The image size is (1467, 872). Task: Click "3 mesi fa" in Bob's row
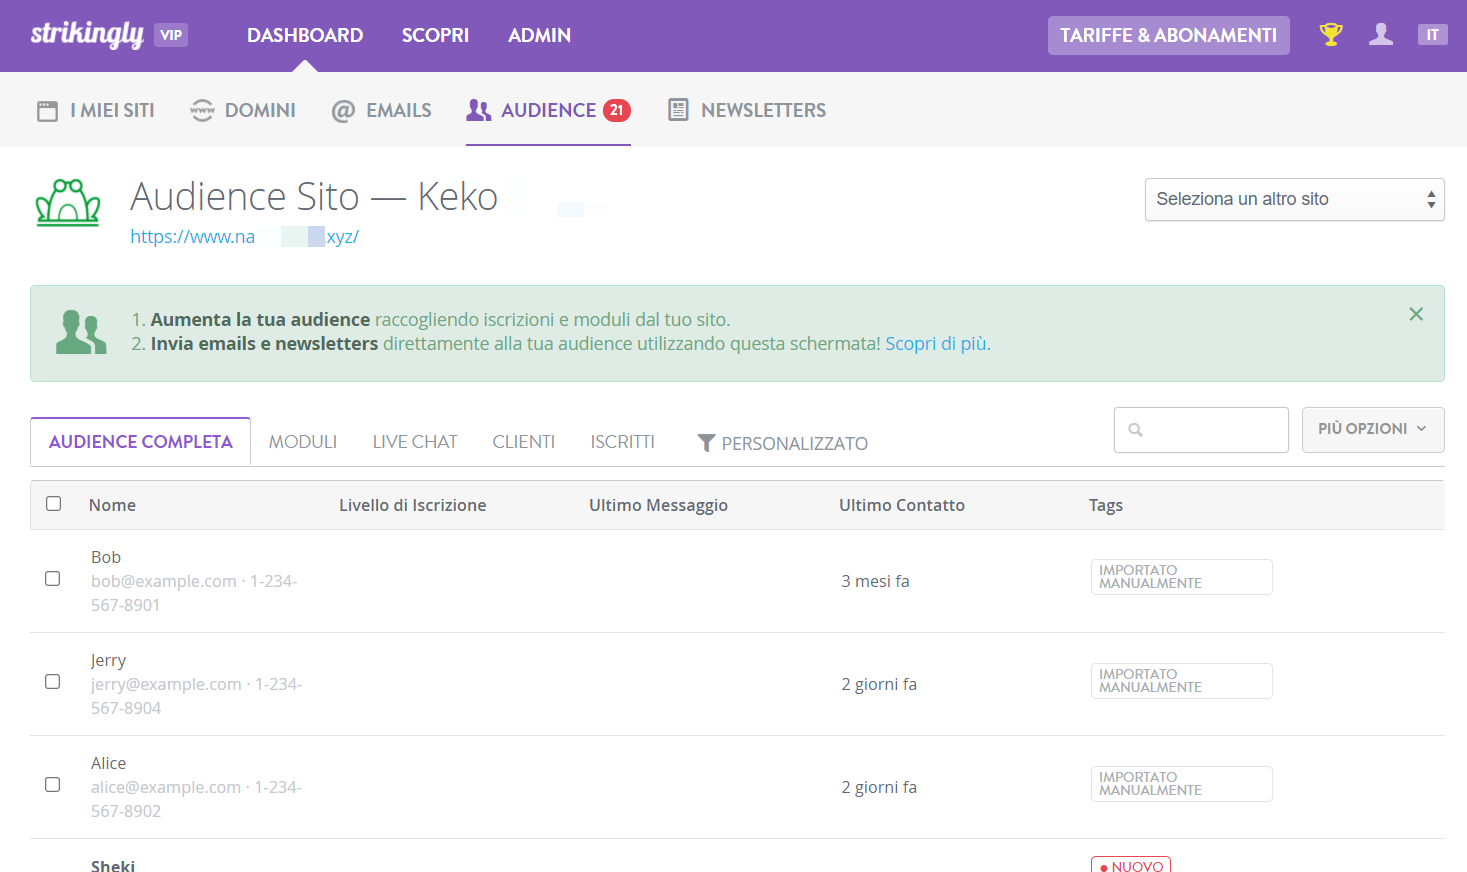[875, 581]
